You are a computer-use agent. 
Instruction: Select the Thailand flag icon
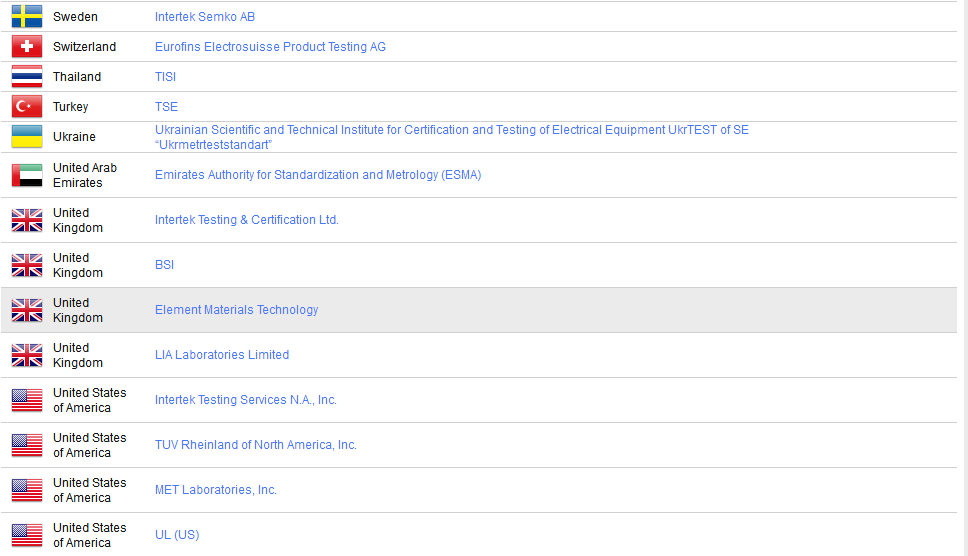(27, 77)
